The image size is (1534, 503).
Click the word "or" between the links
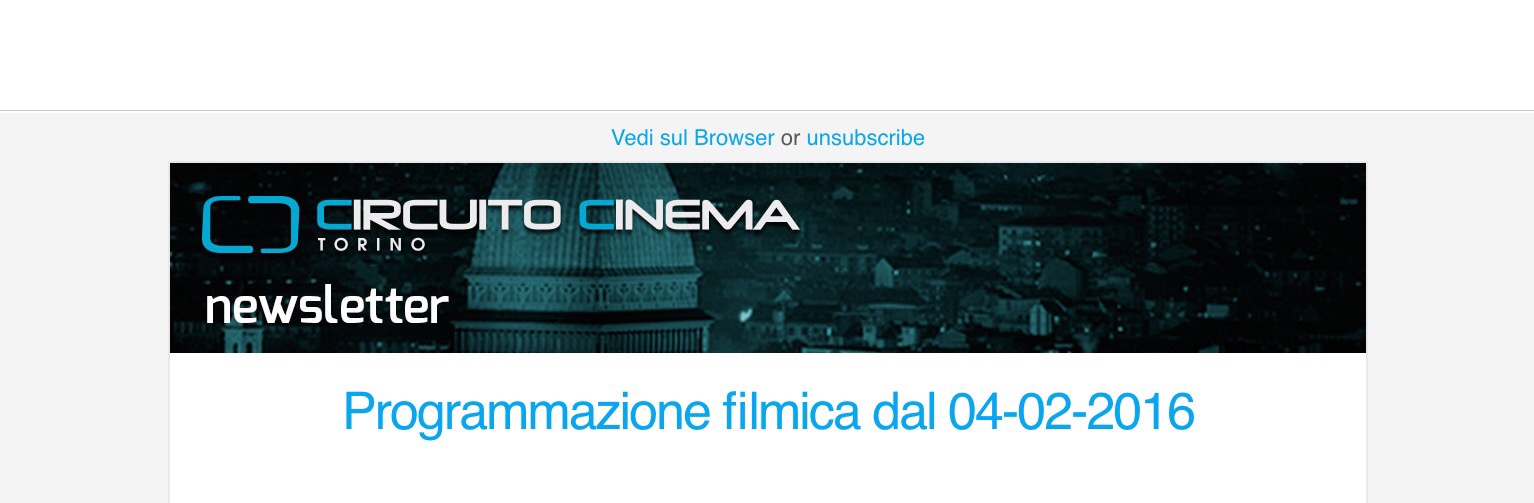[x=790, y=138]
